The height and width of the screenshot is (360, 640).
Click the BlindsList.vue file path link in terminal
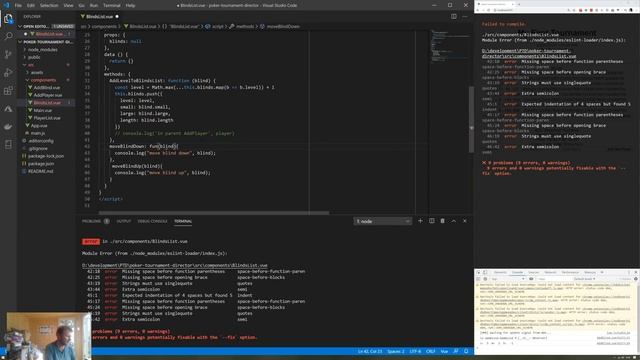(x=175, y=265)
